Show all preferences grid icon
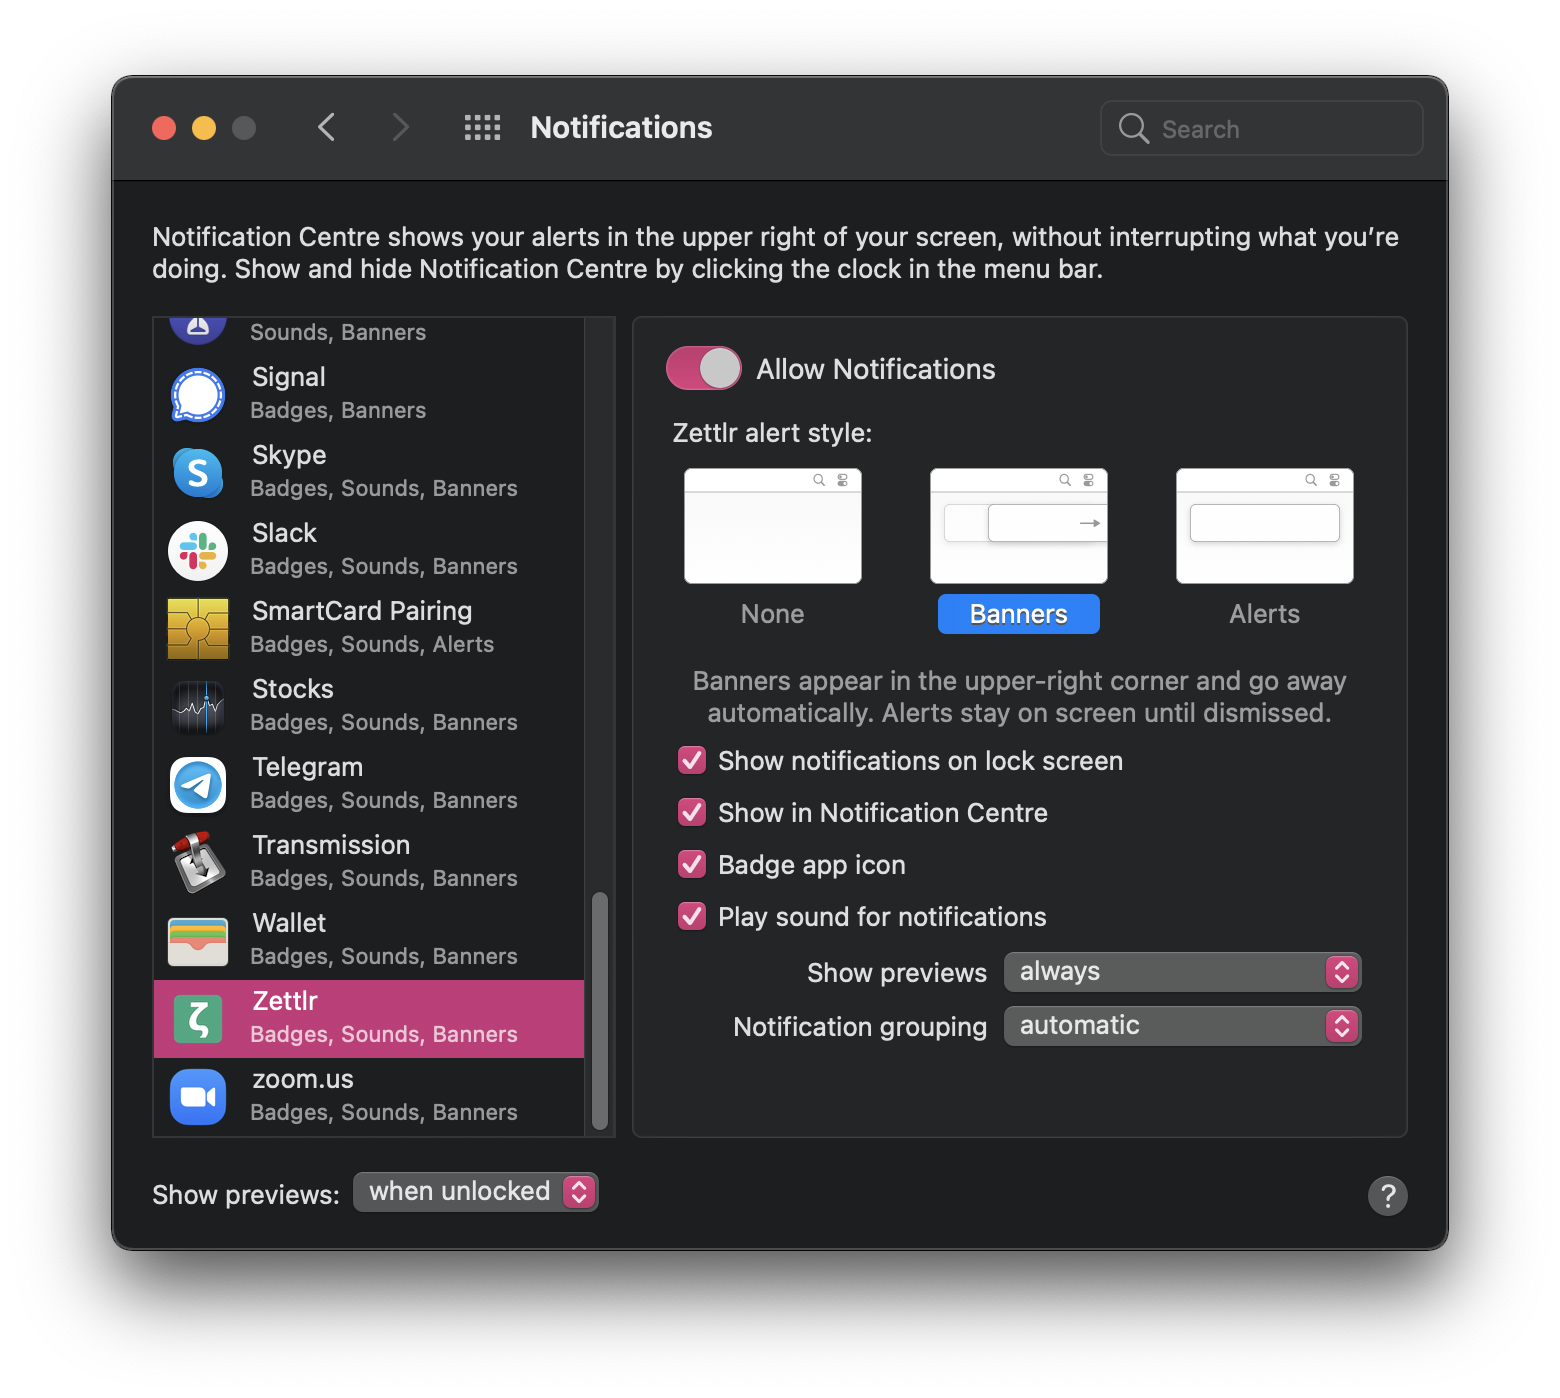 (482, 127)
